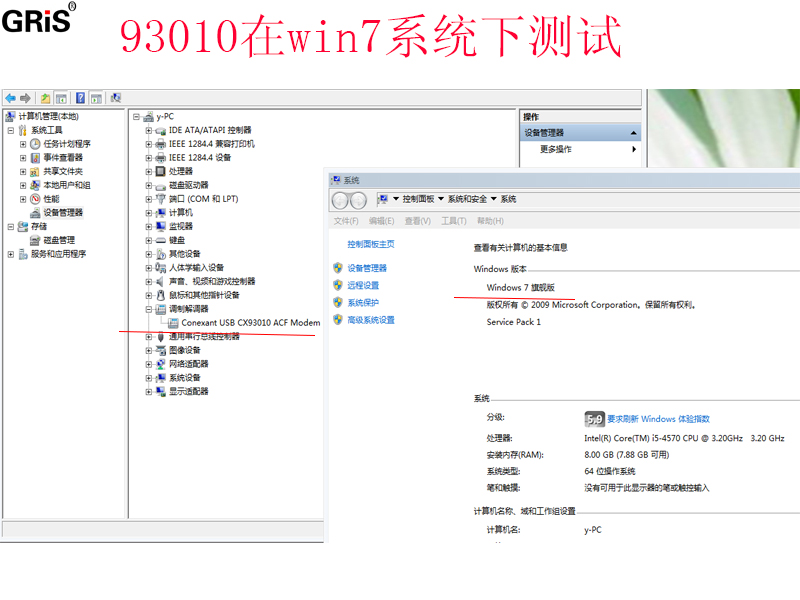Select the 事件查看器 icon in left tree

[35, 158]
